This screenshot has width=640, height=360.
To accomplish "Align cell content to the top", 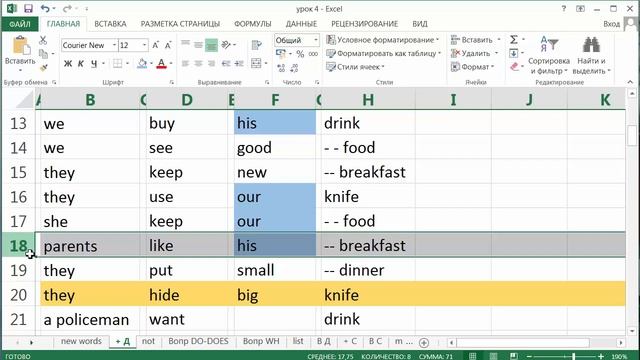I will coord(185,44).
